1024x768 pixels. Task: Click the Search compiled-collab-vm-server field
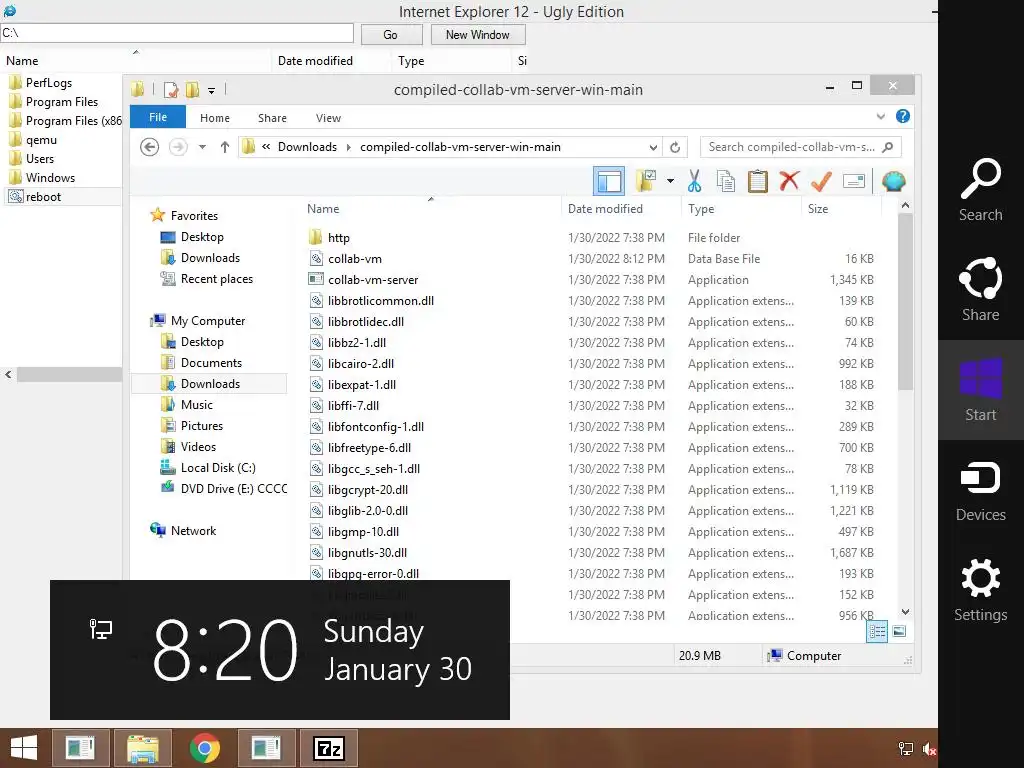pos(801,147)
